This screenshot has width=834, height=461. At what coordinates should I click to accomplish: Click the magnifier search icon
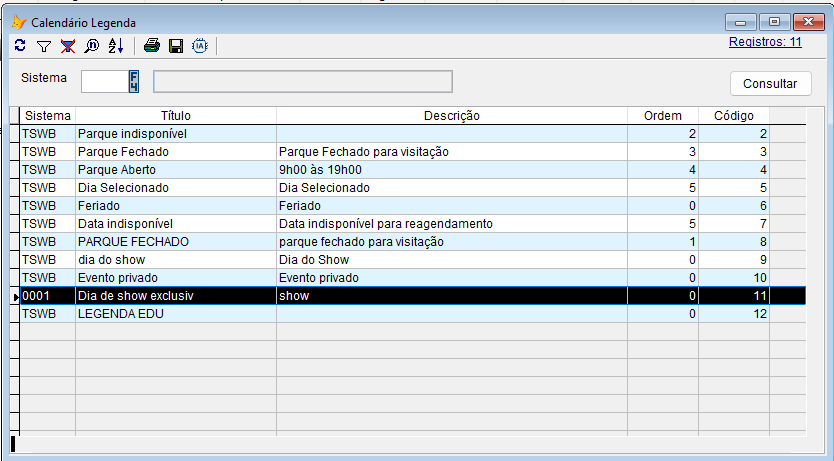(92, 46)
